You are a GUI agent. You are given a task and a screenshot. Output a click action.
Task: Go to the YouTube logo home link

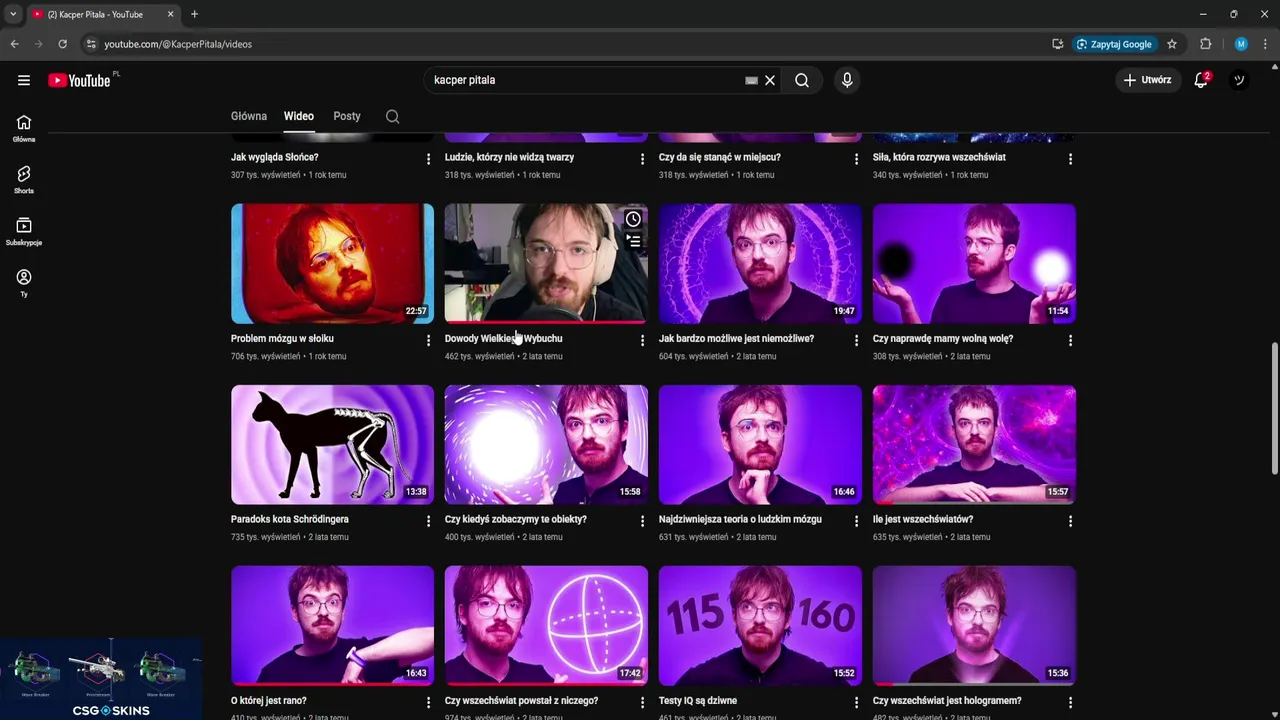[80, 80]
